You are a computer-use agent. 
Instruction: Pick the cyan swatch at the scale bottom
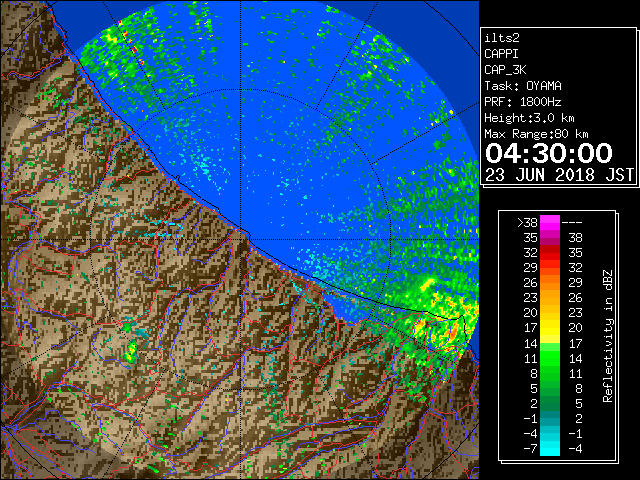pos(550,449)
